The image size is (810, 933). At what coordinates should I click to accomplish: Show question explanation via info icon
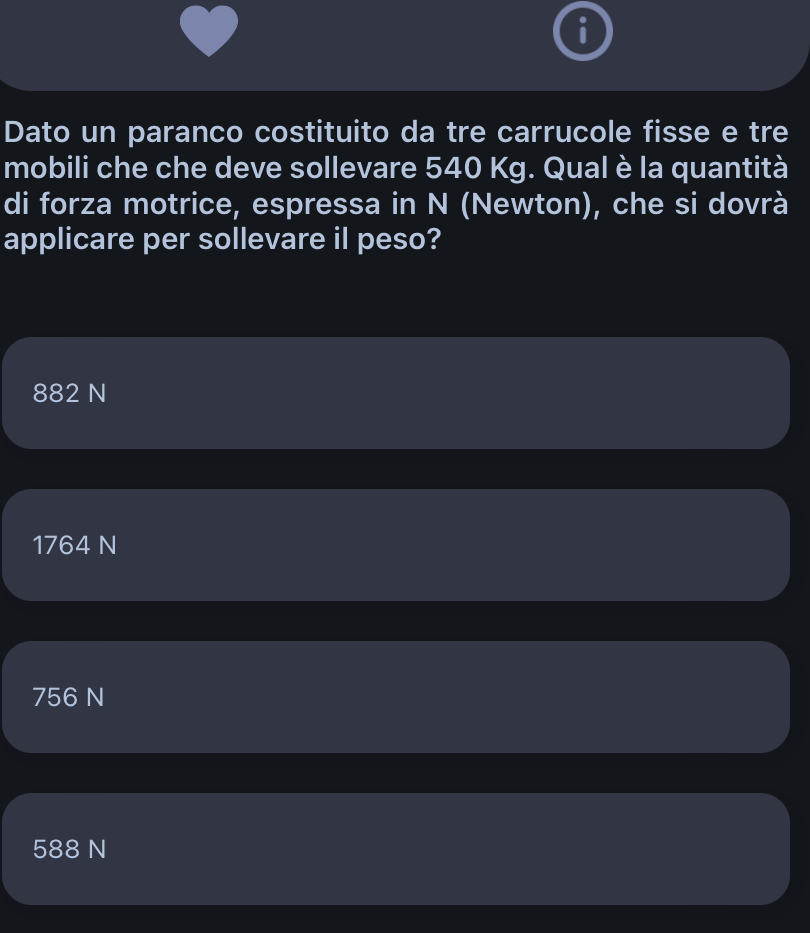583,34
